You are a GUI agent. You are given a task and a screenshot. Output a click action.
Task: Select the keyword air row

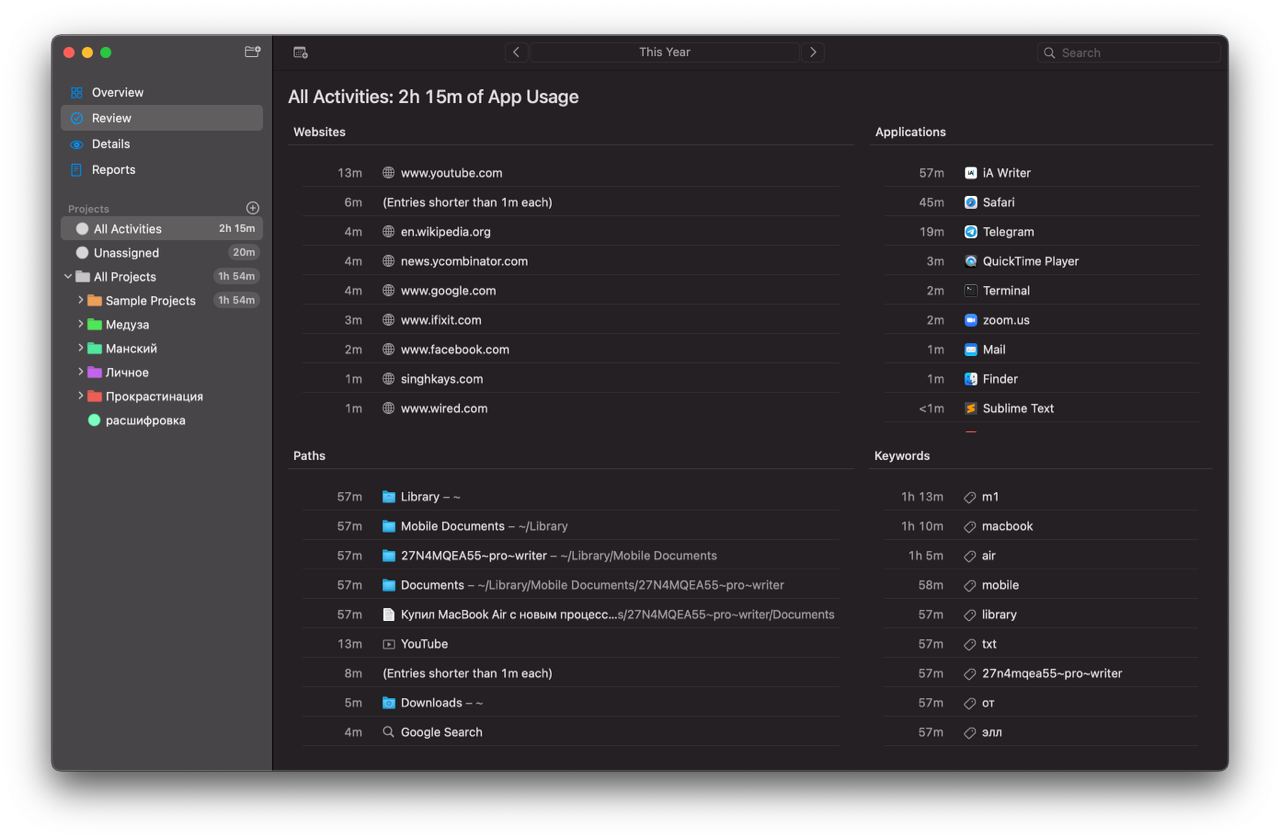tap(1040, 555)
